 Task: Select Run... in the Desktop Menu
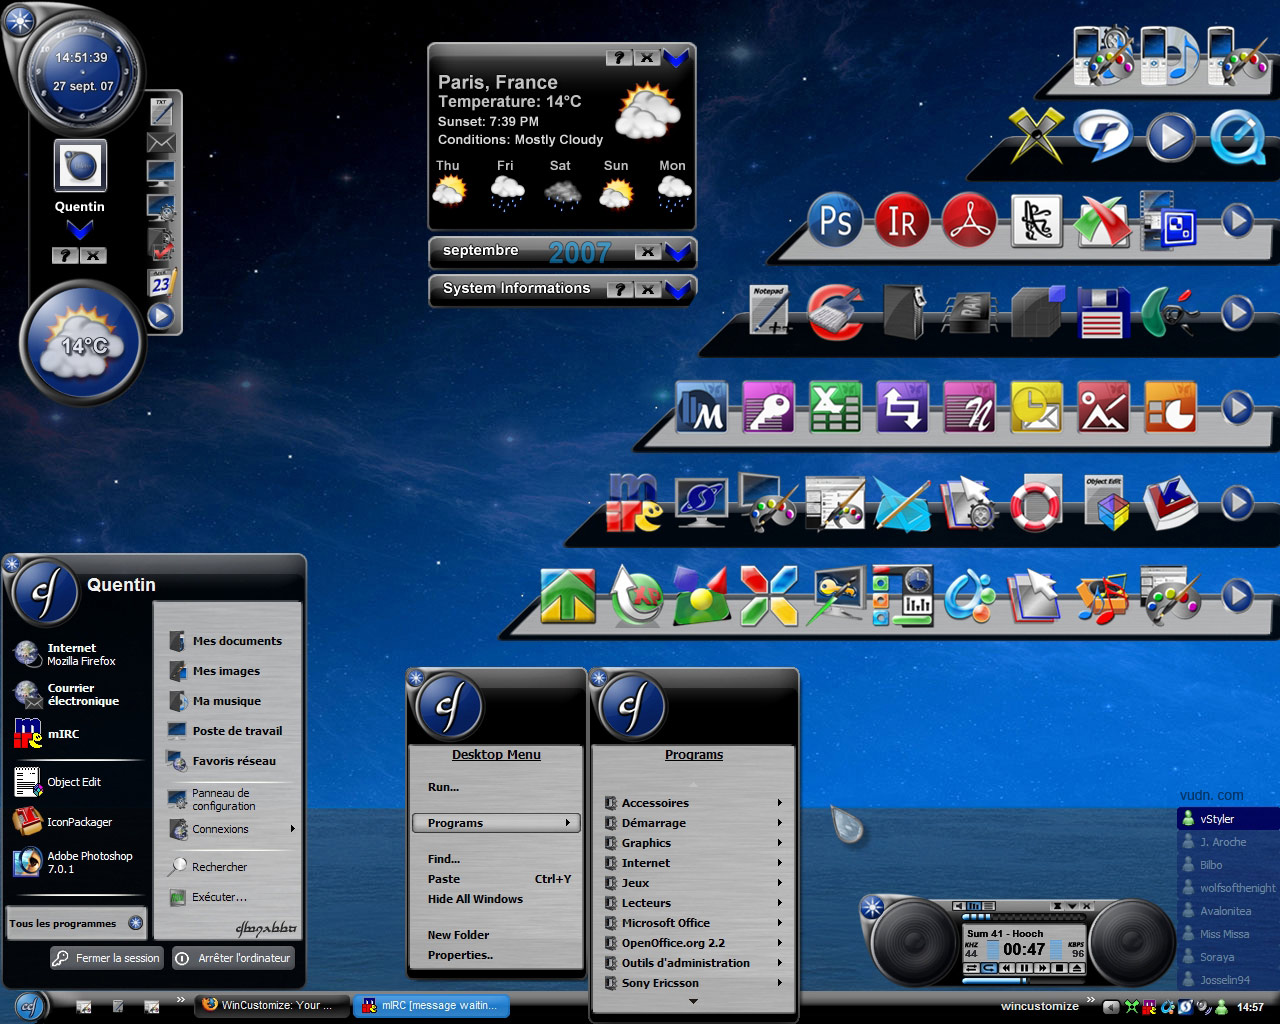[443, 787]
